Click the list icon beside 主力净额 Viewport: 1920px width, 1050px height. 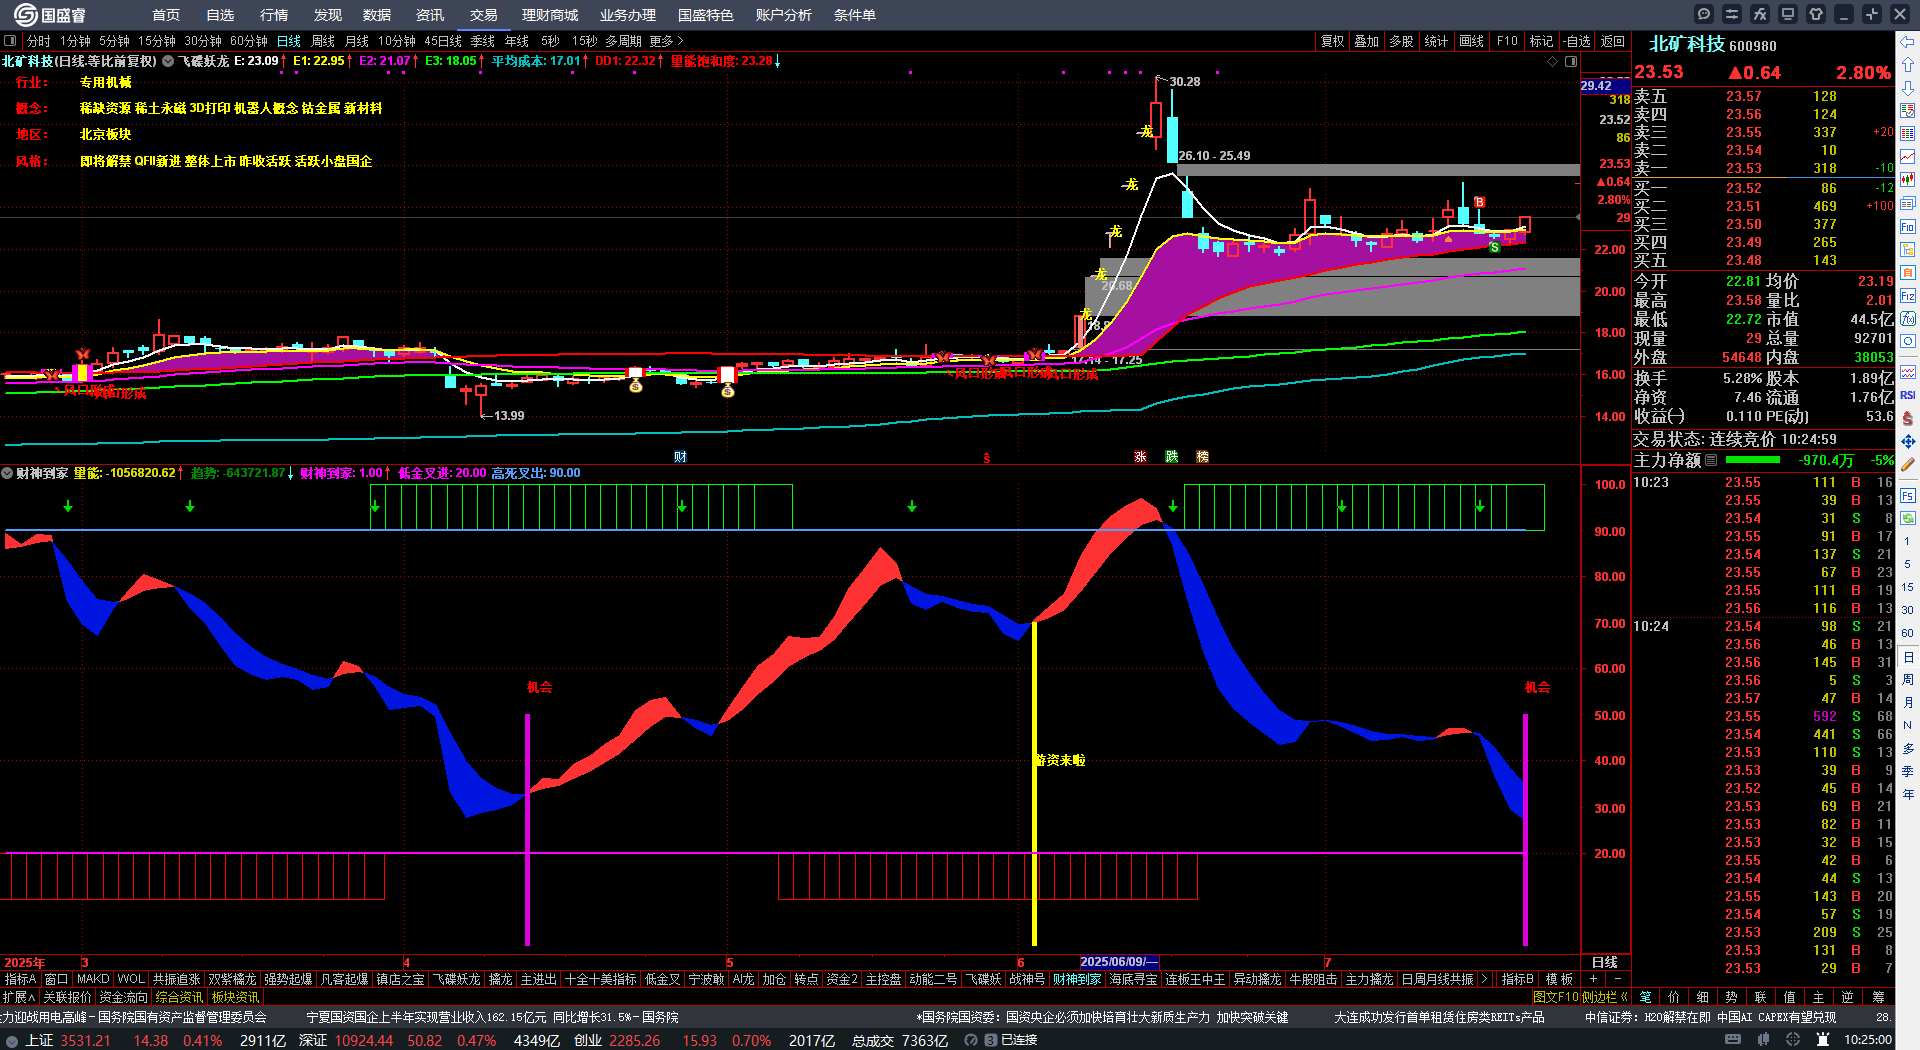[1711, 460]
